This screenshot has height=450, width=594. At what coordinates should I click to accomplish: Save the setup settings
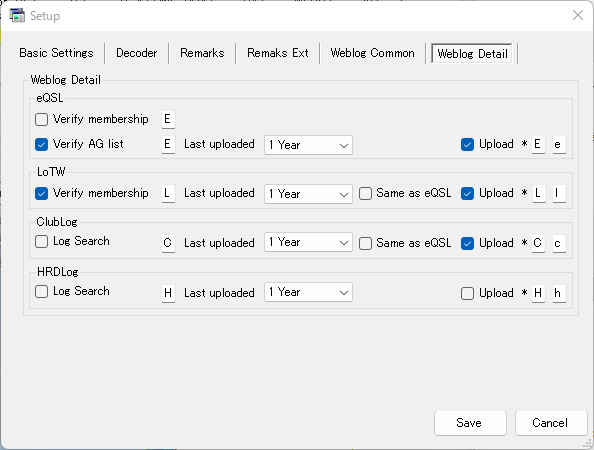(x=470, y=423)
